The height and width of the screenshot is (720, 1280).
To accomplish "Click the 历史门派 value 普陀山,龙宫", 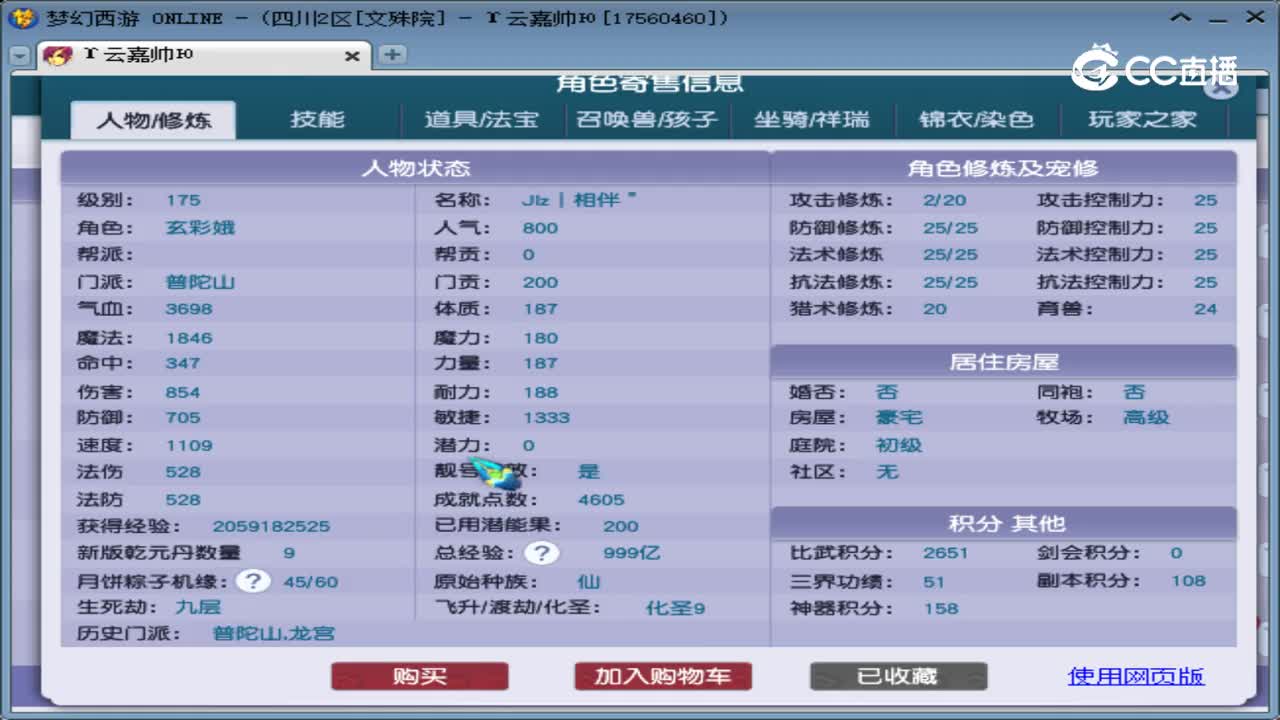I will (274, 634).
